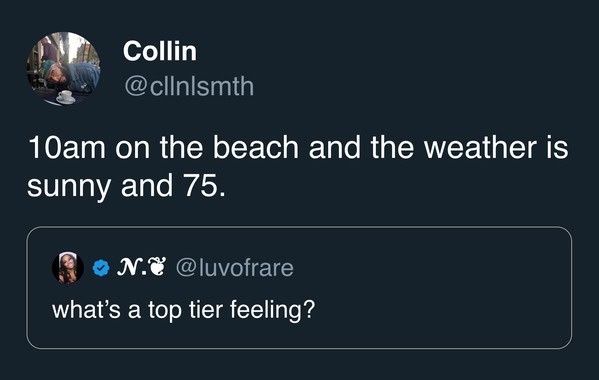The image size is (599, 380).
Task: Click the text "what's a top tier feeling?"
Action: pyautogui.click(x=183, y=309)
